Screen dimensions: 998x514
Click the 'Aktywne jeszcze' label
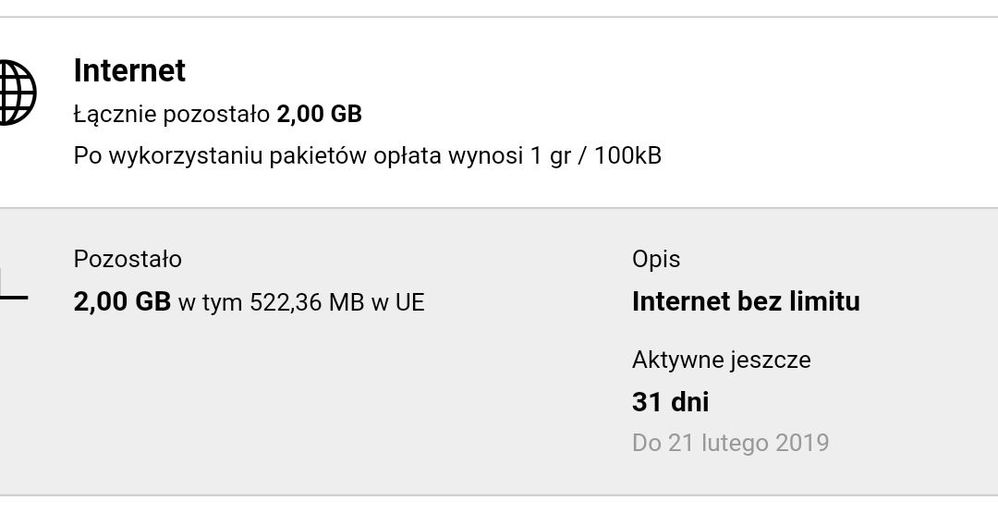click(x=721, y=359)
